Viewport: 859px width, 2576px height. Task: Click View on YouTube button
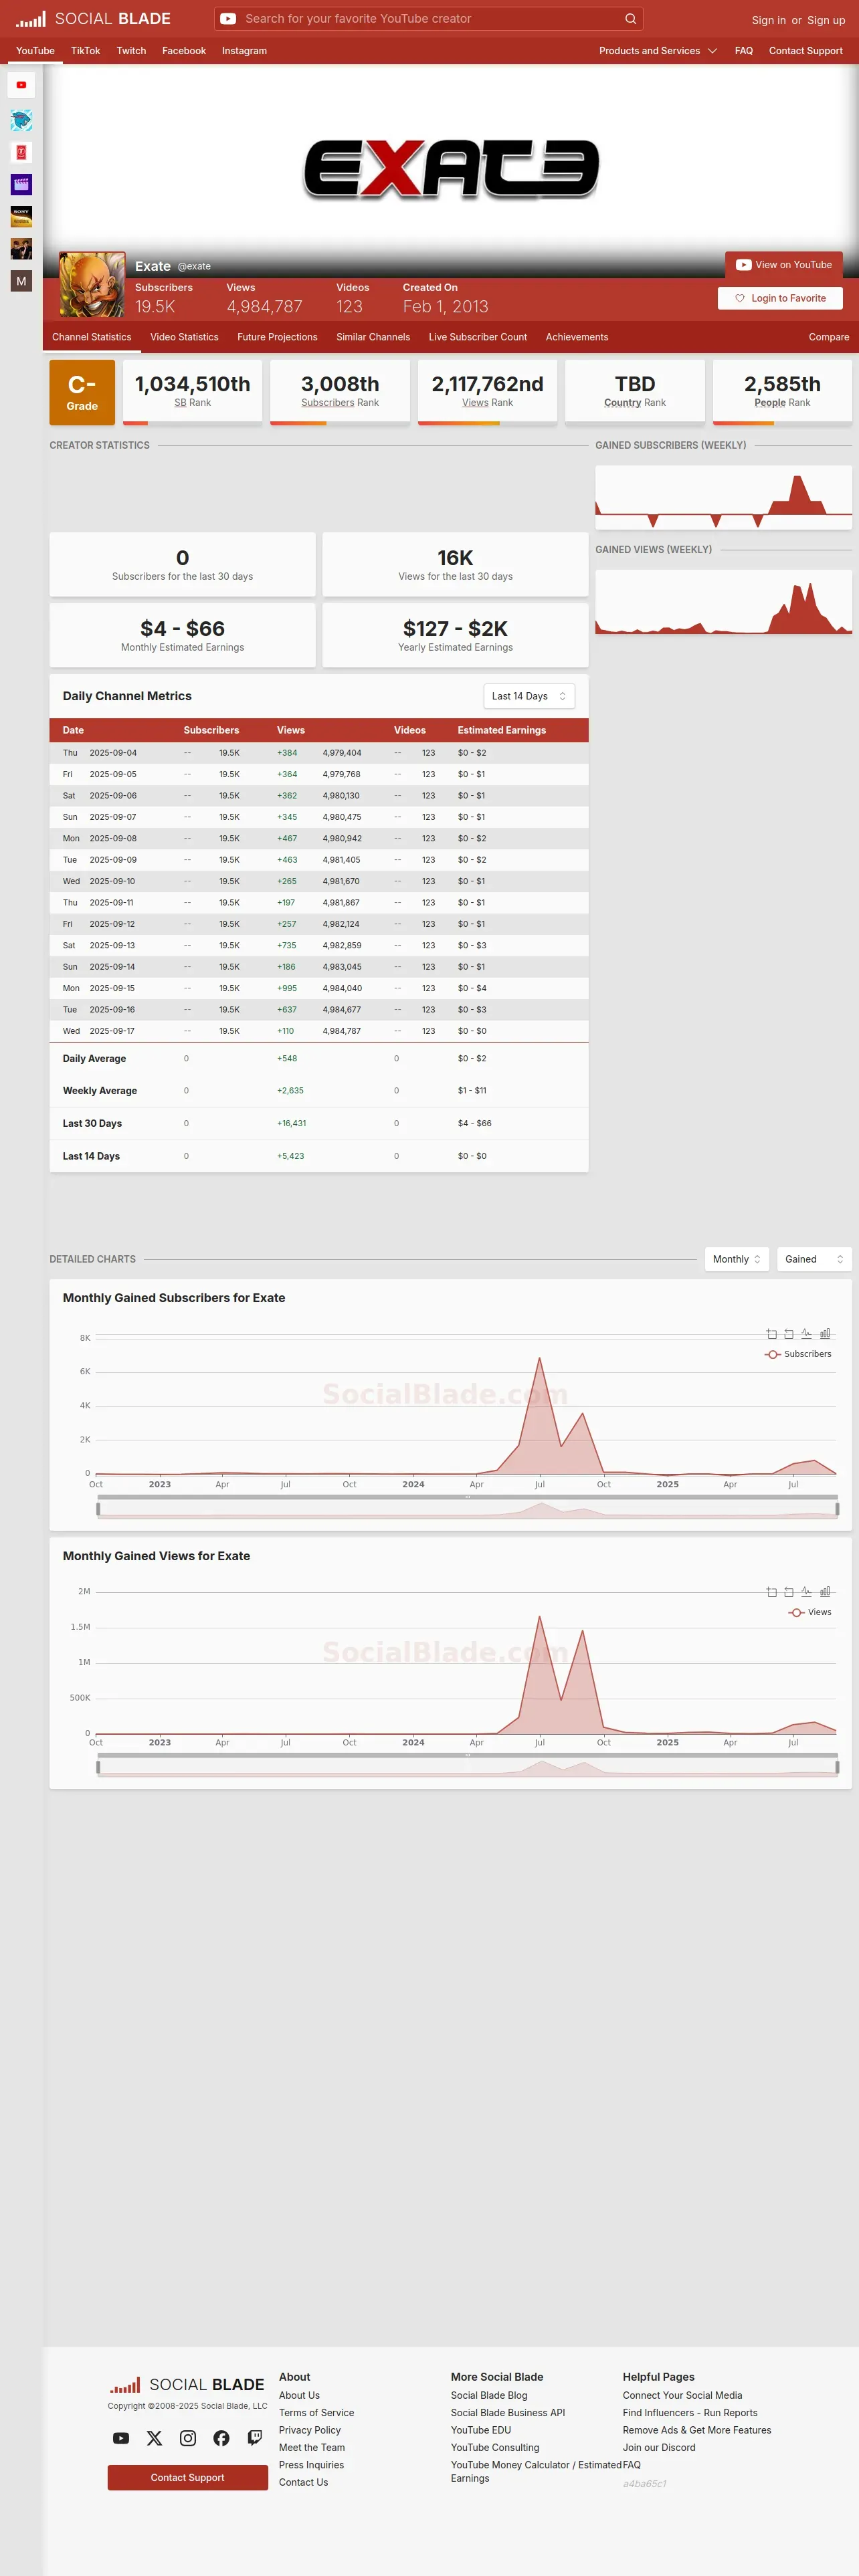pyautogui.click(x=784, y=265)
